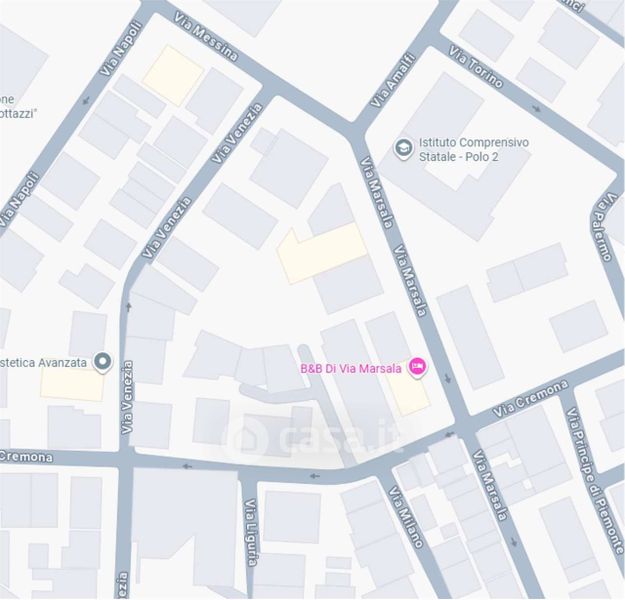Click the school icon for Istituto Comprensivo Statale

pyautogui.click(x=403, y=149)
